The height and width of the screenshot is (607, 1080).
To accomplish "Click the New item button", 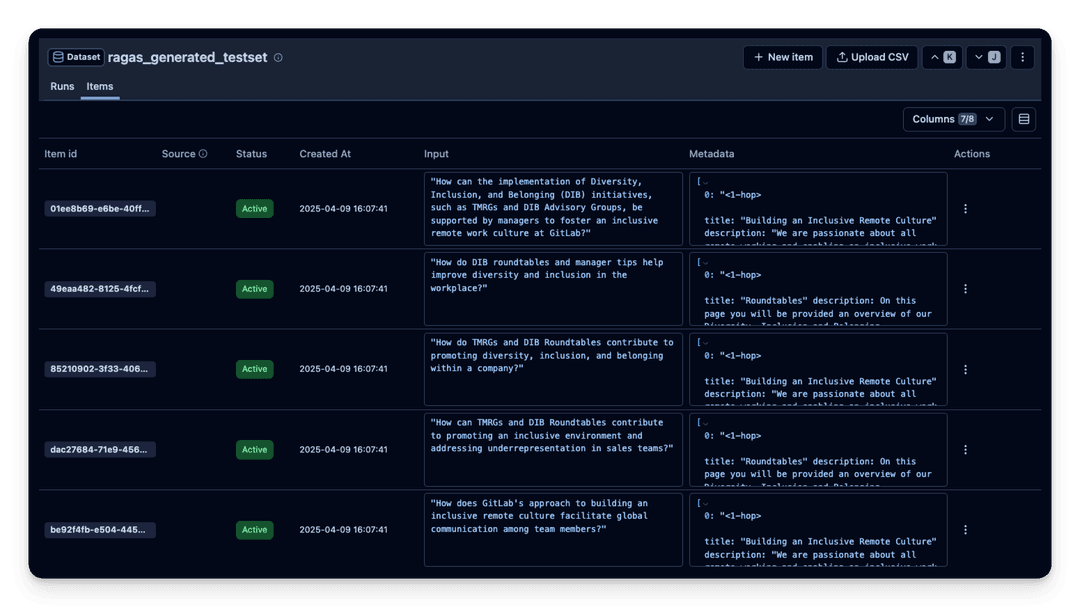I will click(x=782, y=57).
